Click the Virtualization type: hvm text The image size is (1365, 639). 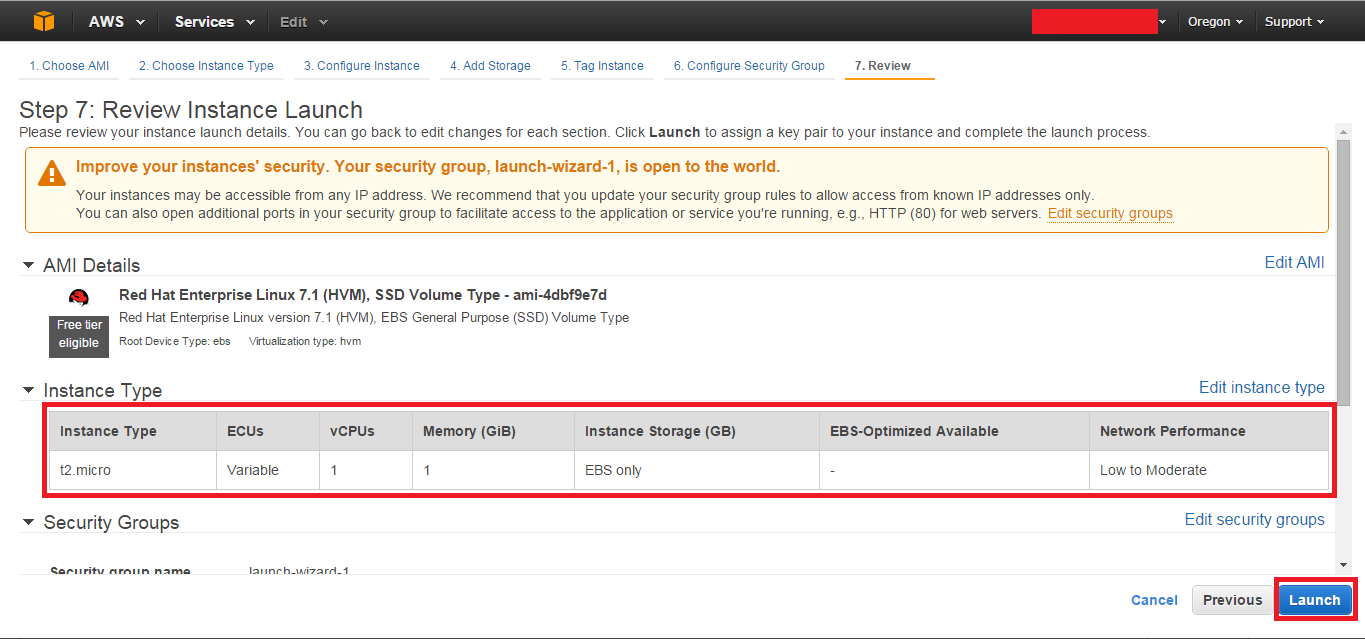(x=305, y=341)
